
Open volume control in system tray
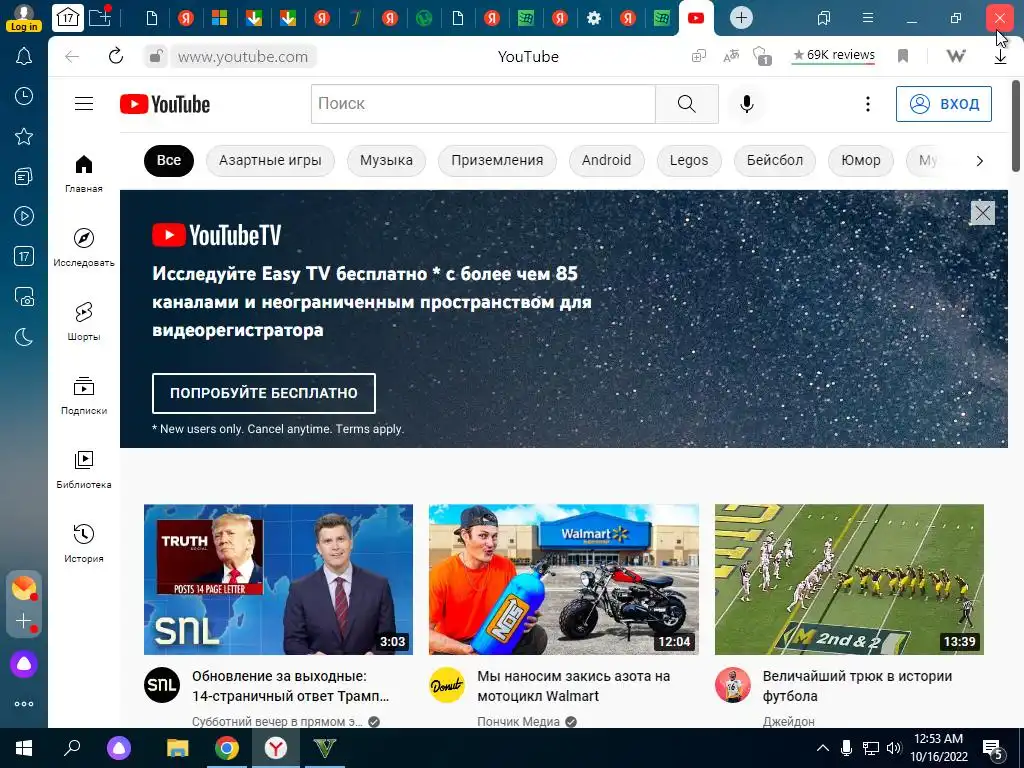[x=894, y=748]
